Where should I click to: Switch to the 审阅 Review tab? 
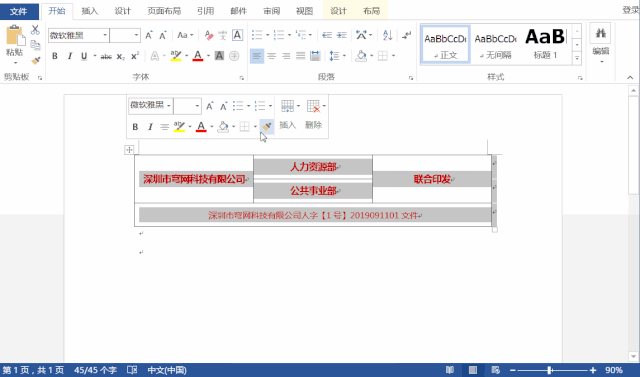271,11
